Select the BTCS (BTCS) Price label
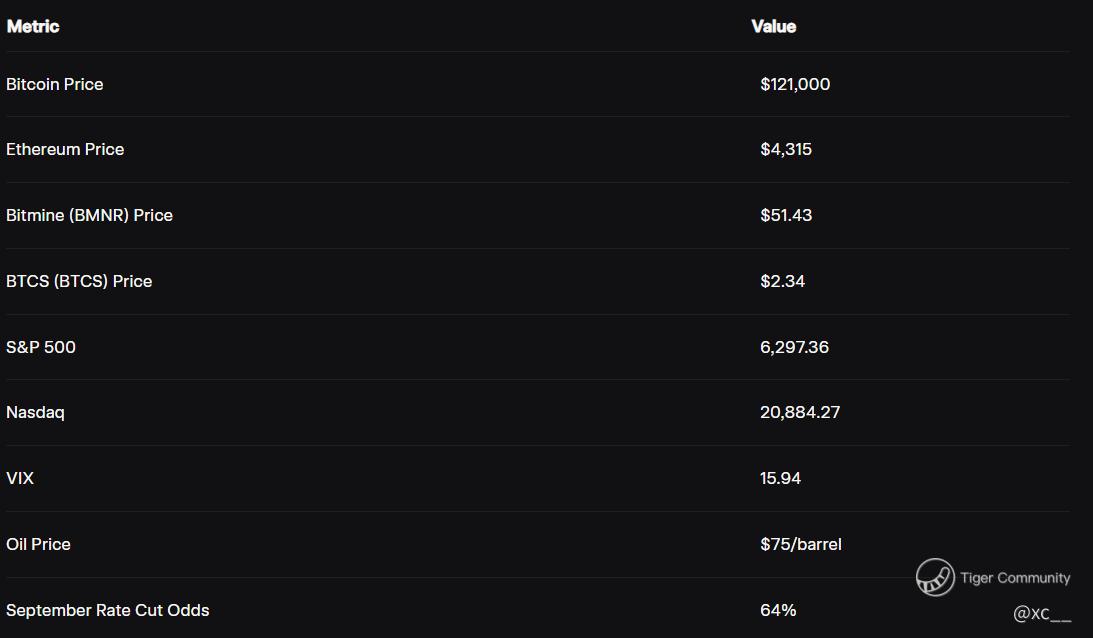1093x638 pixels. pos(79,281)
